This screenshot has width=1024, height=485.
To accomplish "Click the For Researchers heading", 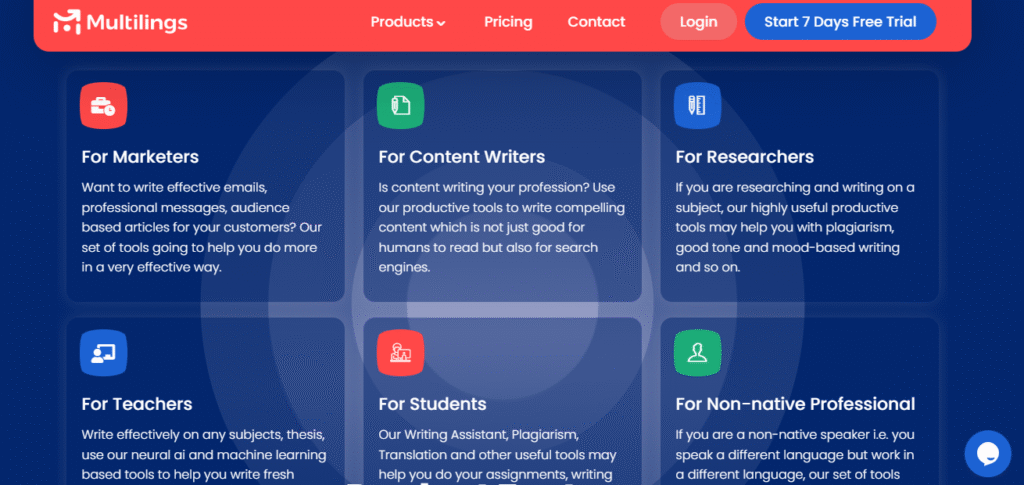I will point(744,157).
